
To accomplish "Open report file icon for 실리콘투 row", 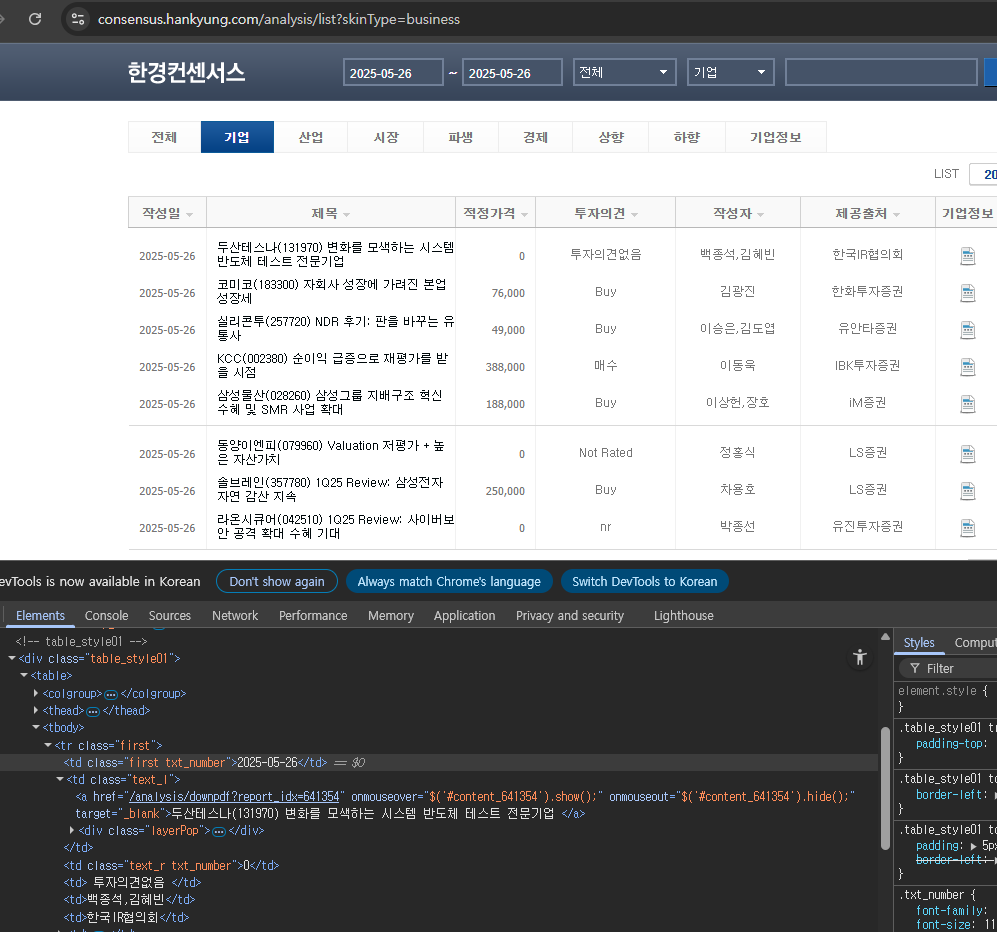I will 967,329.
